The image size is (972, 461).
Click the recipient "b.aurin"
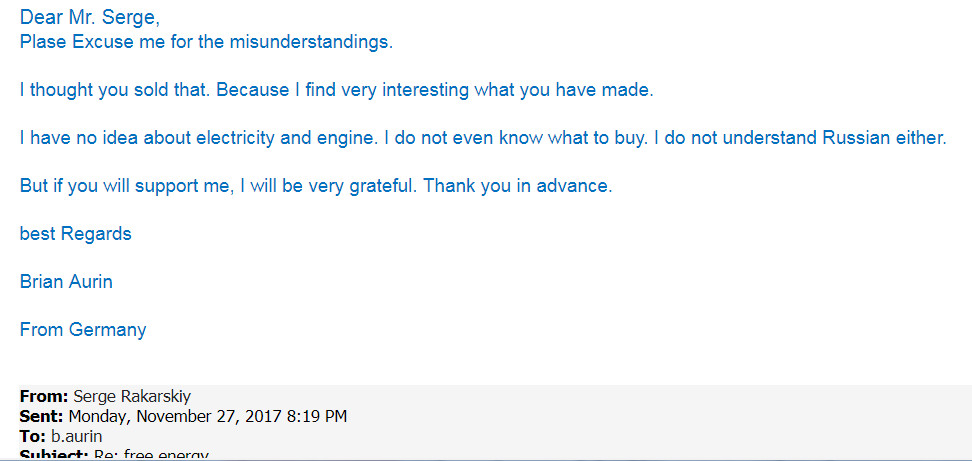(x=77, y=436)
